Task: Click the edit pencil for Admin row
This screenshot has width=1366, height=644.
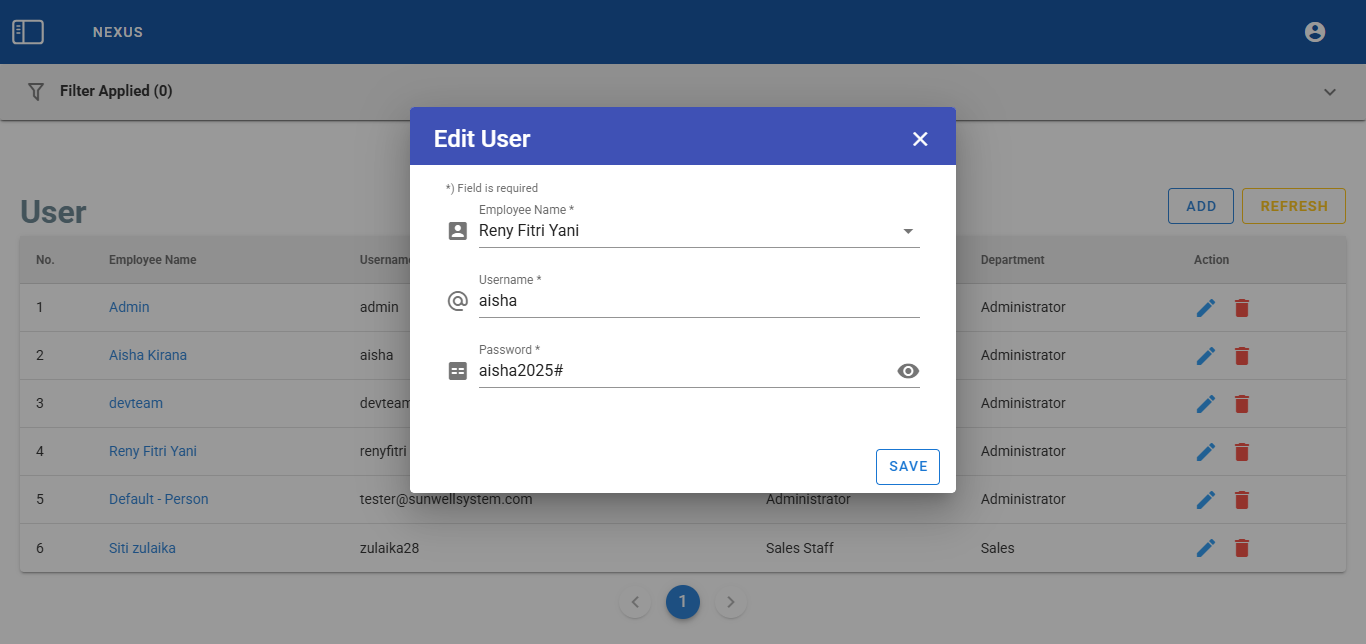Action: click(x=1206, y=308)
